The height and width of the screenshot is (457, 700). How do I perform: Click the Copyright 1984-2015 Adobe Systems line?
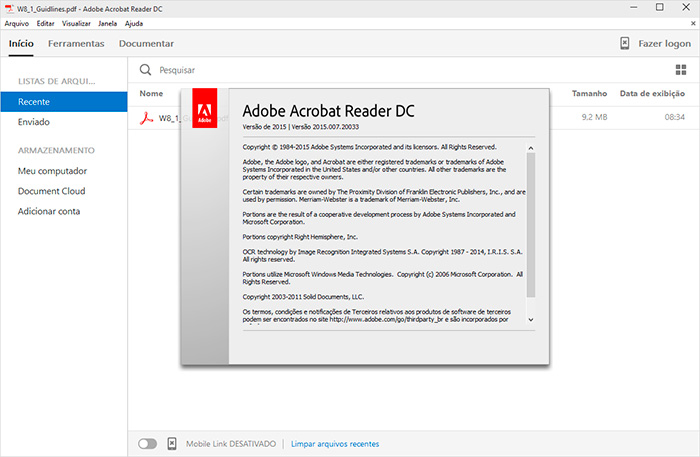tap(369, 147)
